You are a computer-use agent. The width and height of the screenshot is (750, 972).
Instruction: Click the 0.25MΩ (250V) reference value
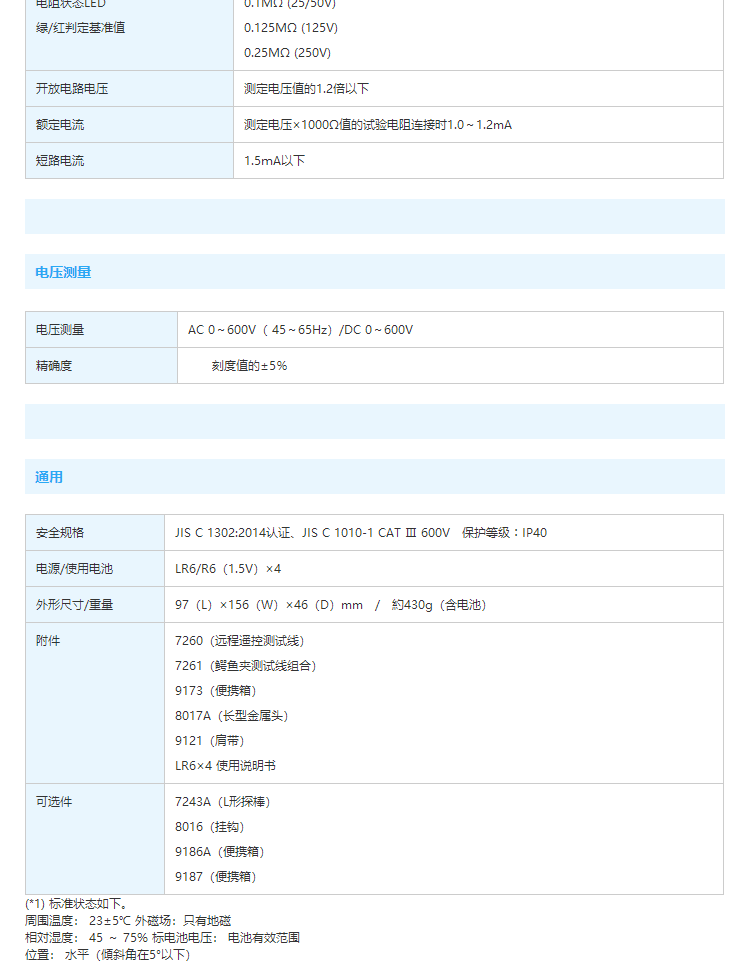pos(287,53)
